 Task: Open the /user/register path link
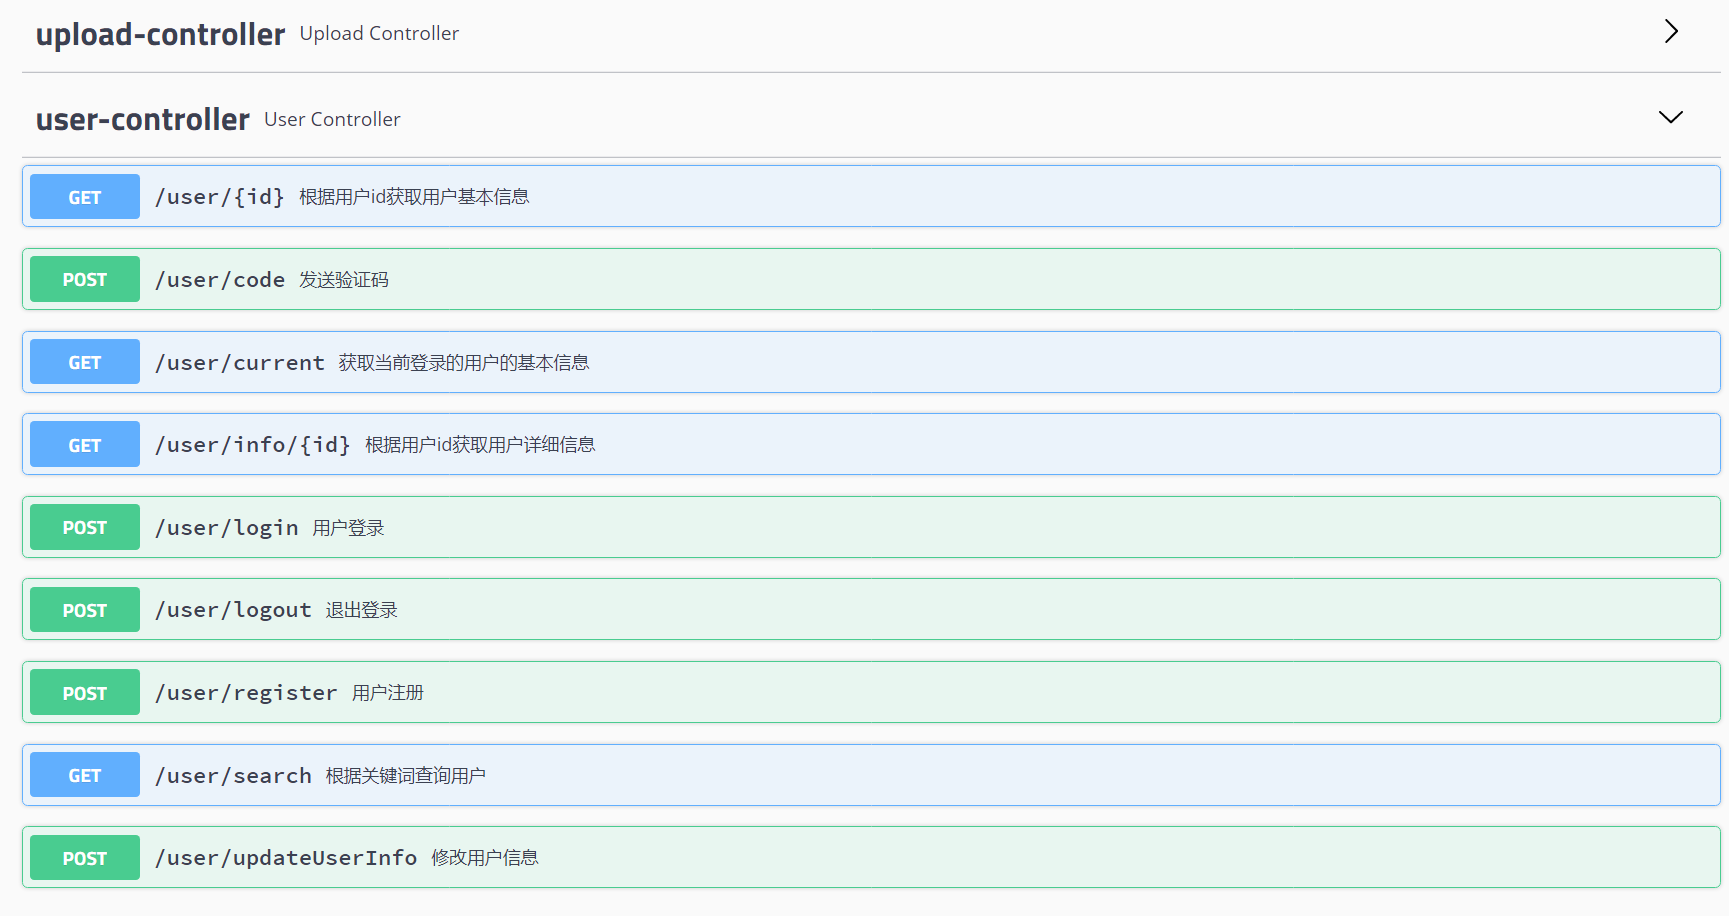pos(246,693)
